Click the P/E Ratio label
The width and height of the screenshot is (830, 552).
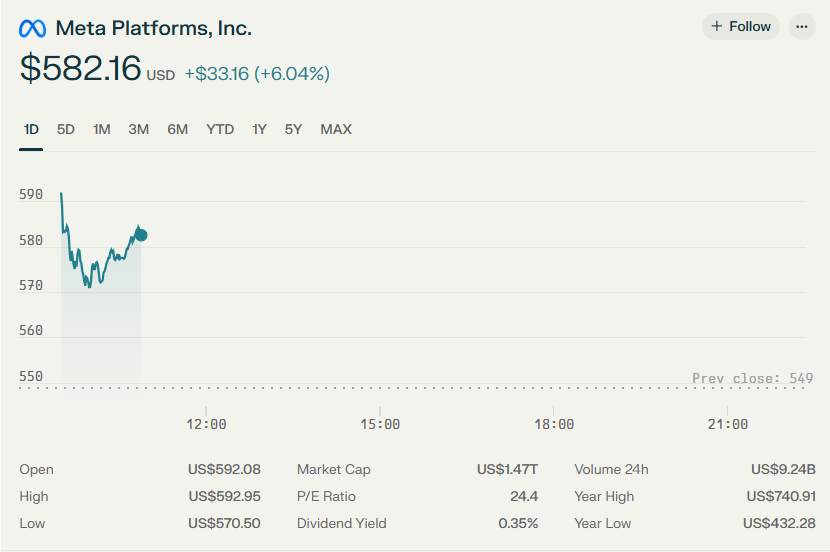tap(326, 496)
